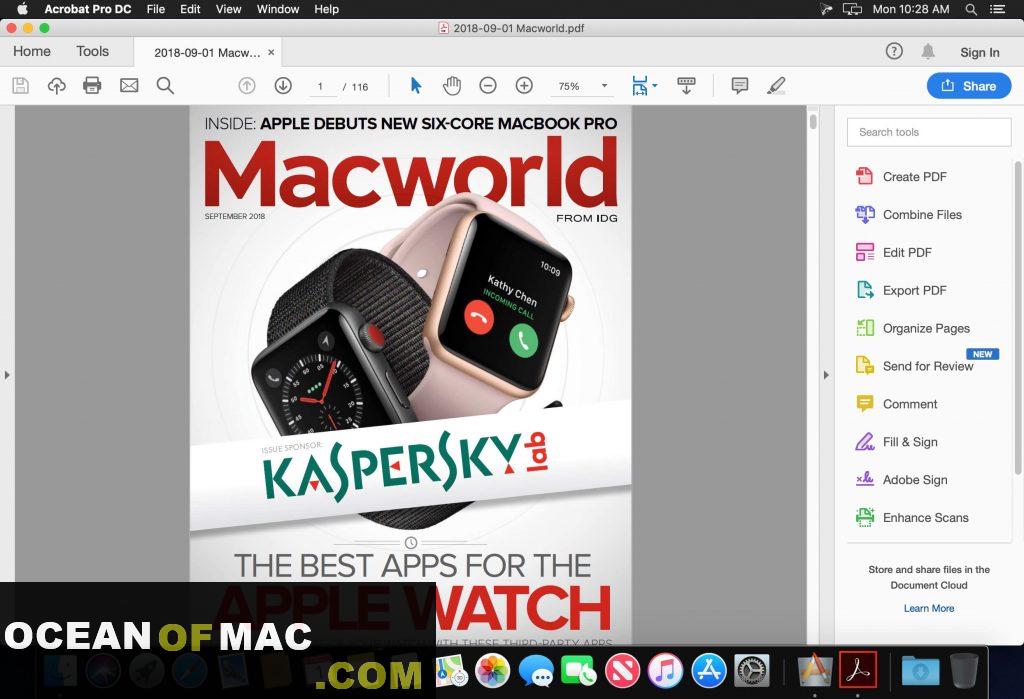
Task: Click the cloud upload icon
Action: coord(57,86)
